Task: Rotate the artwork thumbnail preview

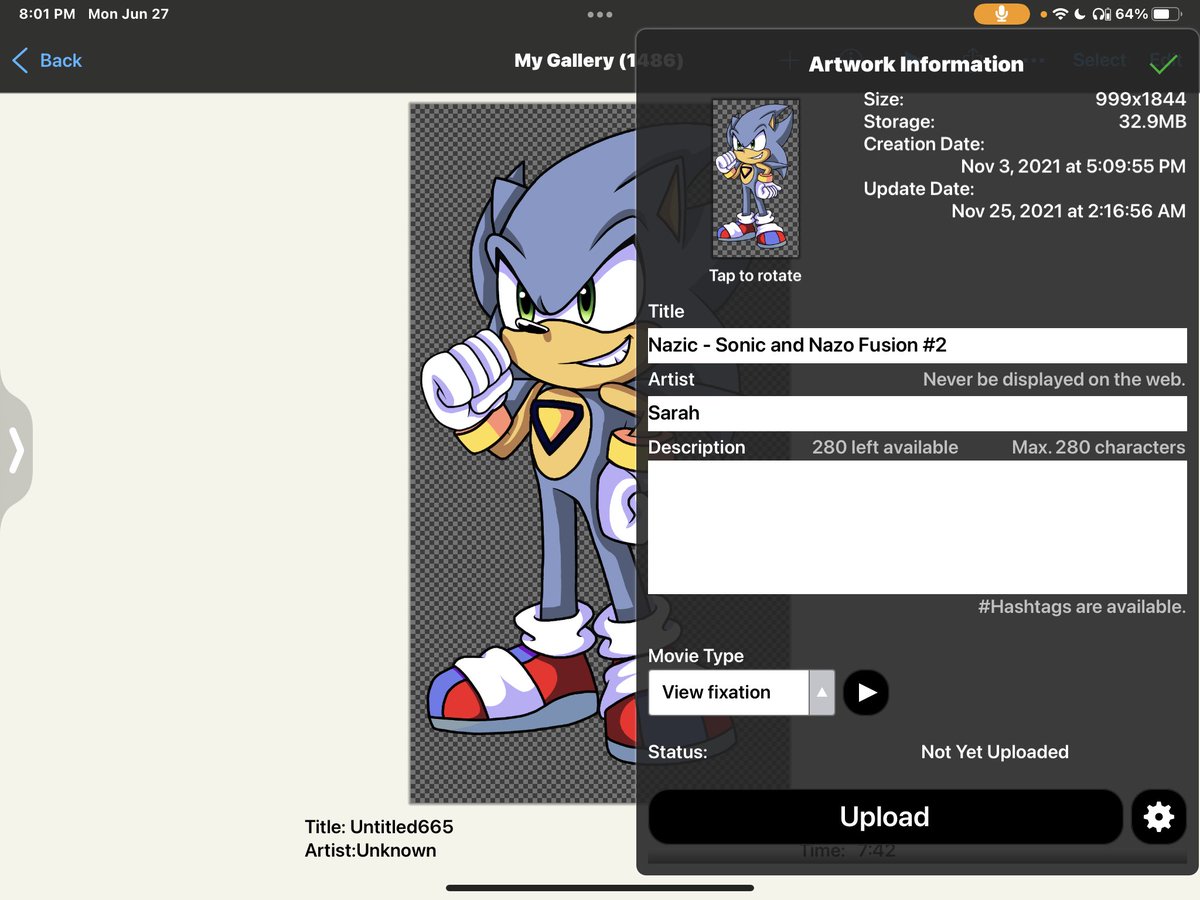Action: click(x=755, y=177)
